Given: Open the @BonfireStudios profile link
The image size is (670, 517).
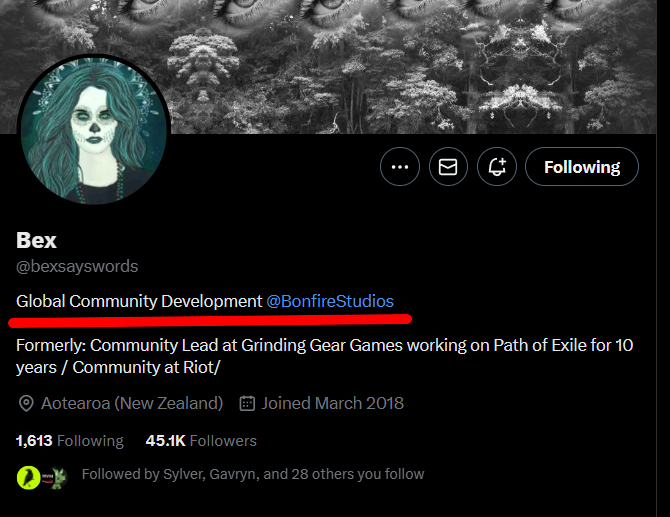Looking at the screenshot, I should pos(330,301).
